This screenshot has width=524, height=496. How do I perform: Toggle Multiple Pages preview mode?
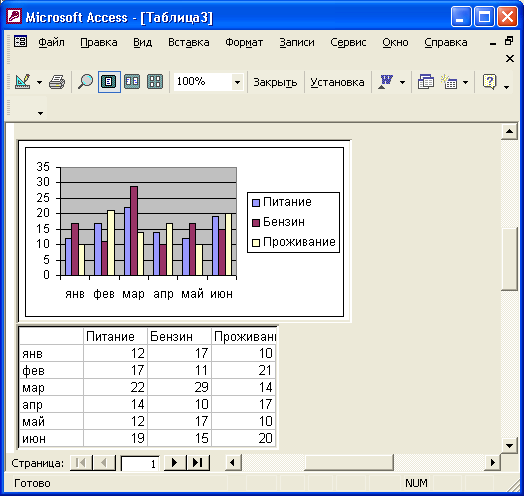[155, 82]
